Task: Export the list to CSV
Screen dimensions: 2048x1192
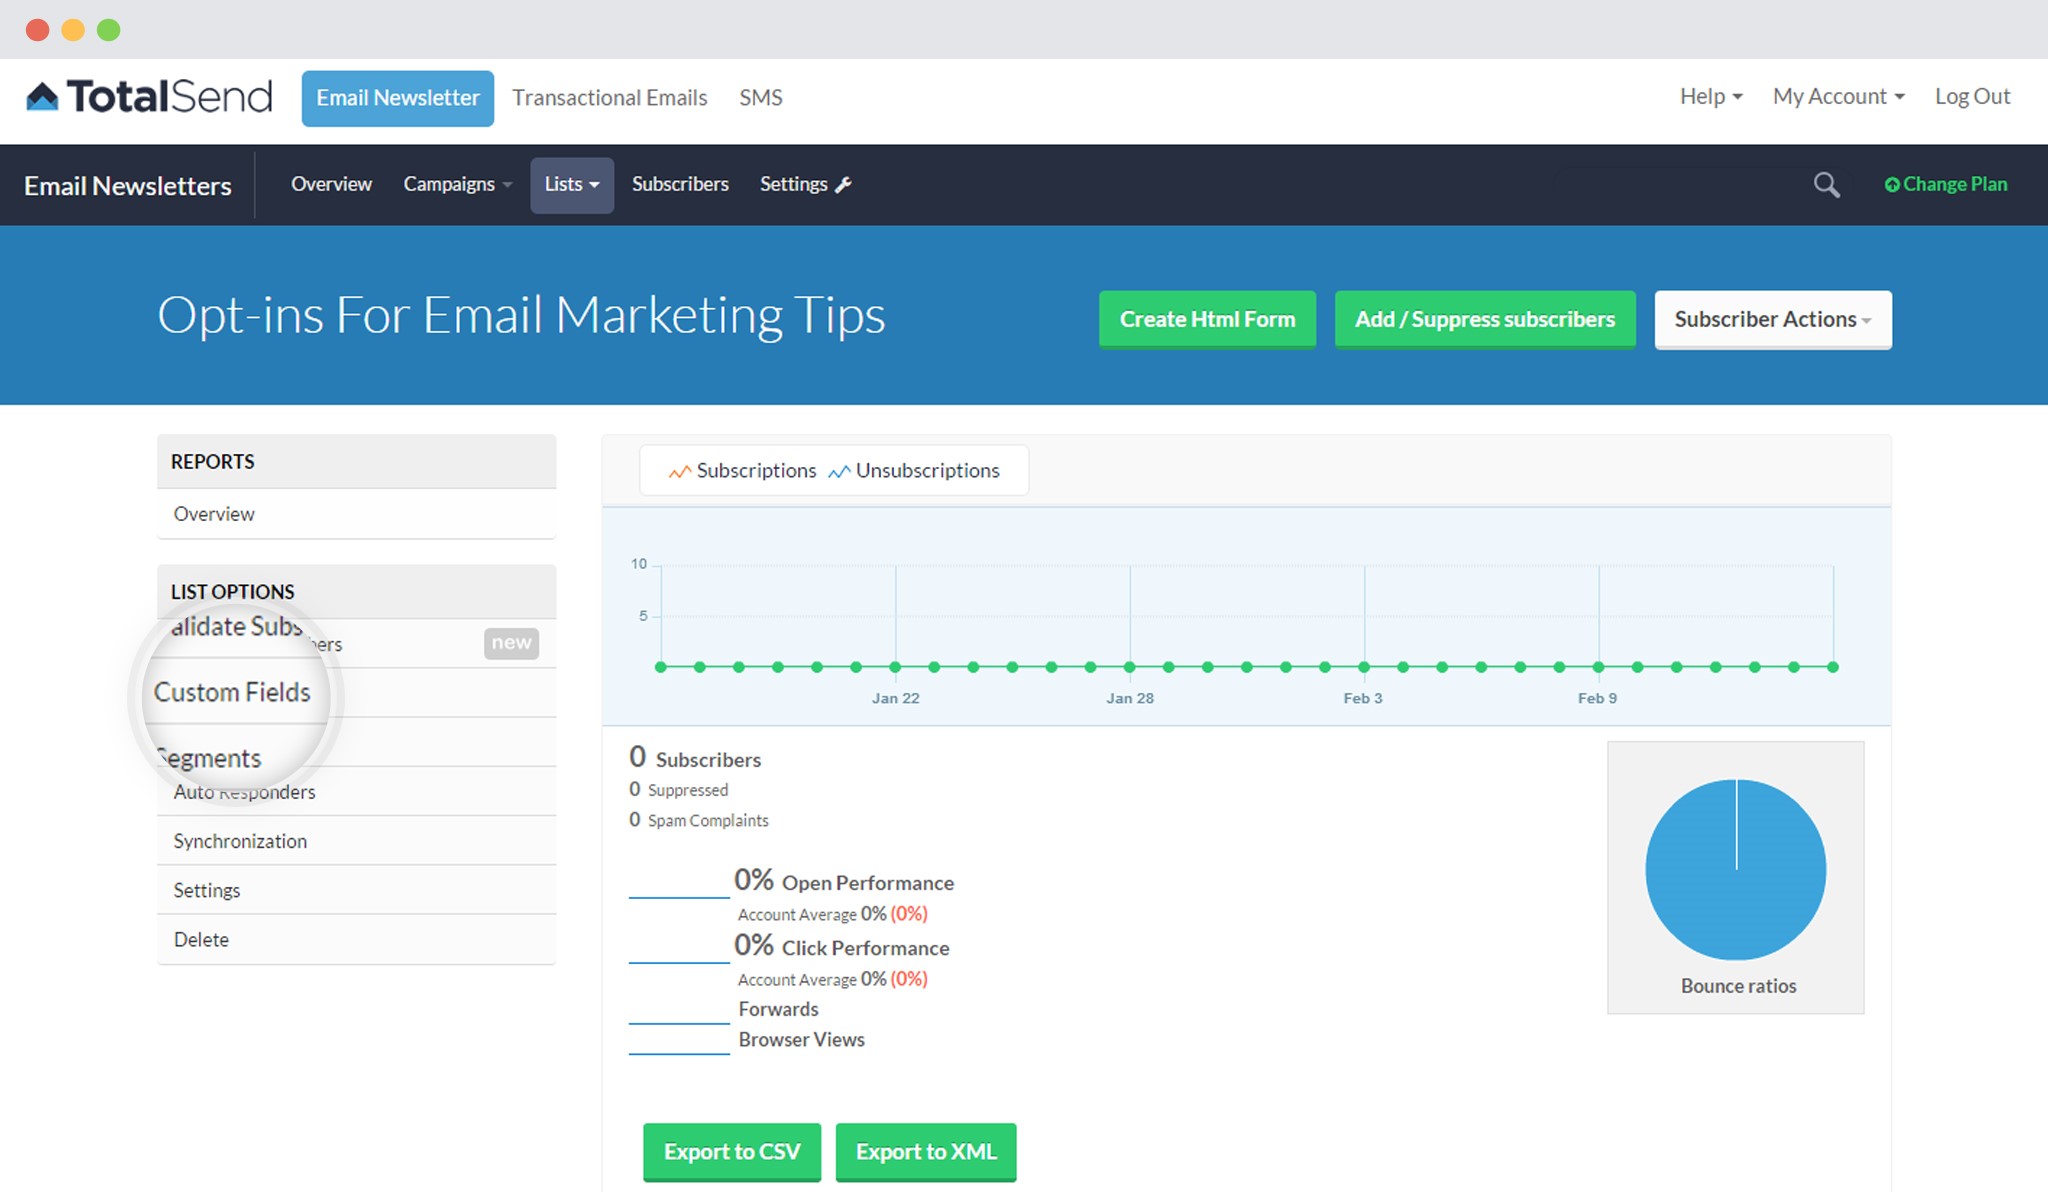Action: click(x=732, y=1151)
